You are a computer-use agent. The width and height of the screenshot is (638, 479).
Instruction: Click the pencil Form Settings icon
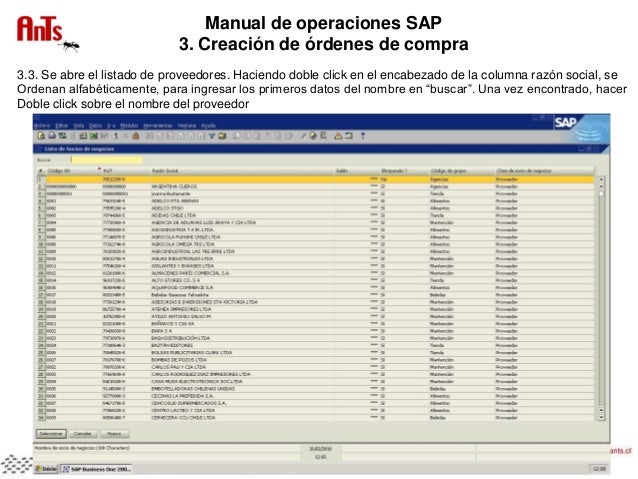click(303, 136)
